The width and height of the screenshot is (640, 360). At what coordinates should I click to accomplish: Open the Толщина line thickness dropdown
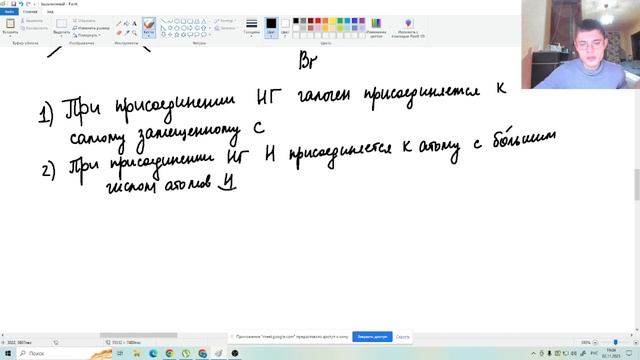coord(251,27)
